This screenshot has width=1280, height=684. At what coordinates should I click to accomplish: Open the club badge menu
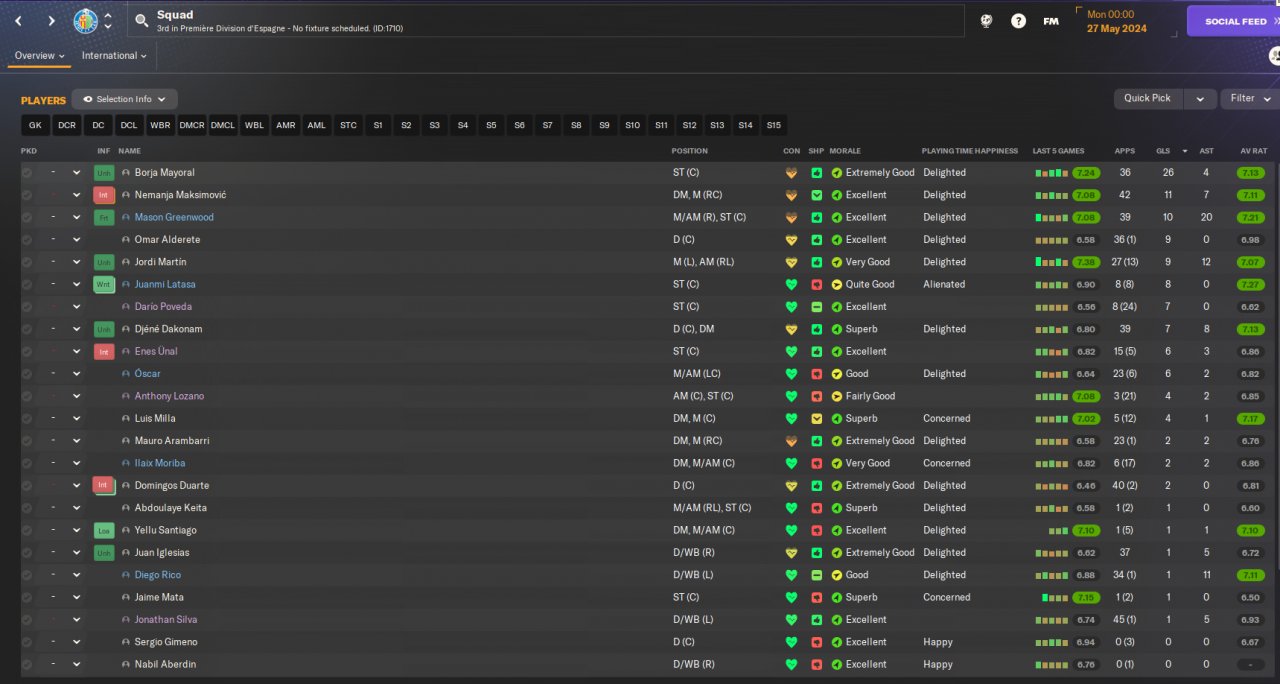86,21
